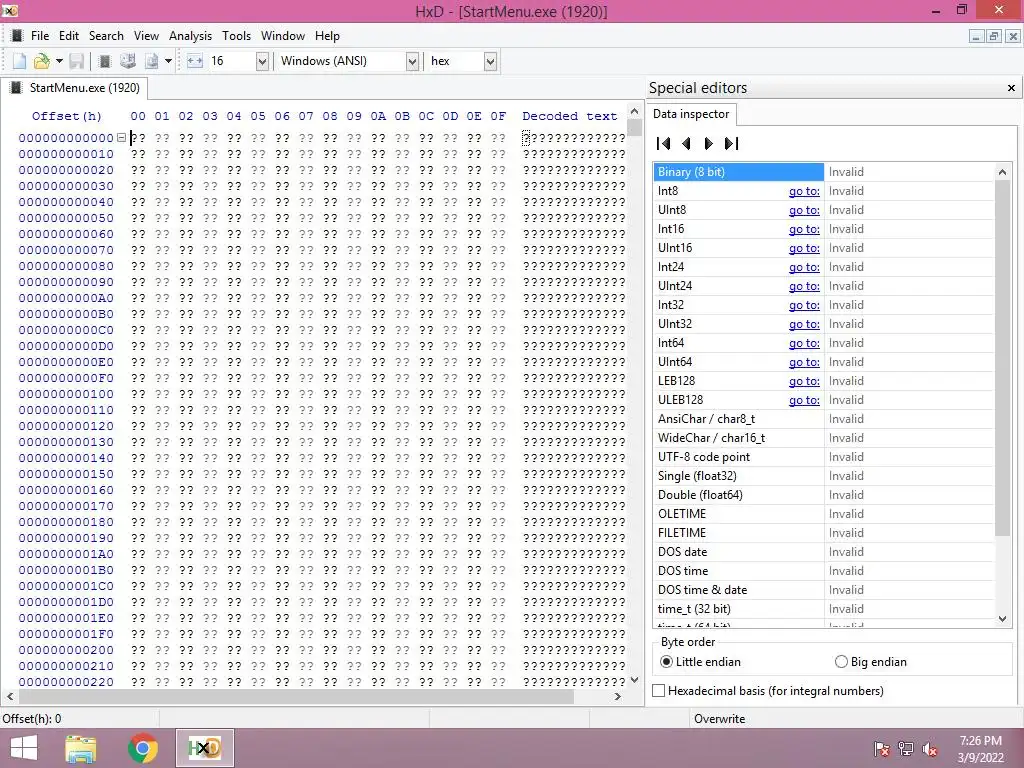This screenshot has height=768, width=1024.
Task: Select the StartMenu.exe (1920) document tab
Action: pyautogui.click(x=74, y=88)
